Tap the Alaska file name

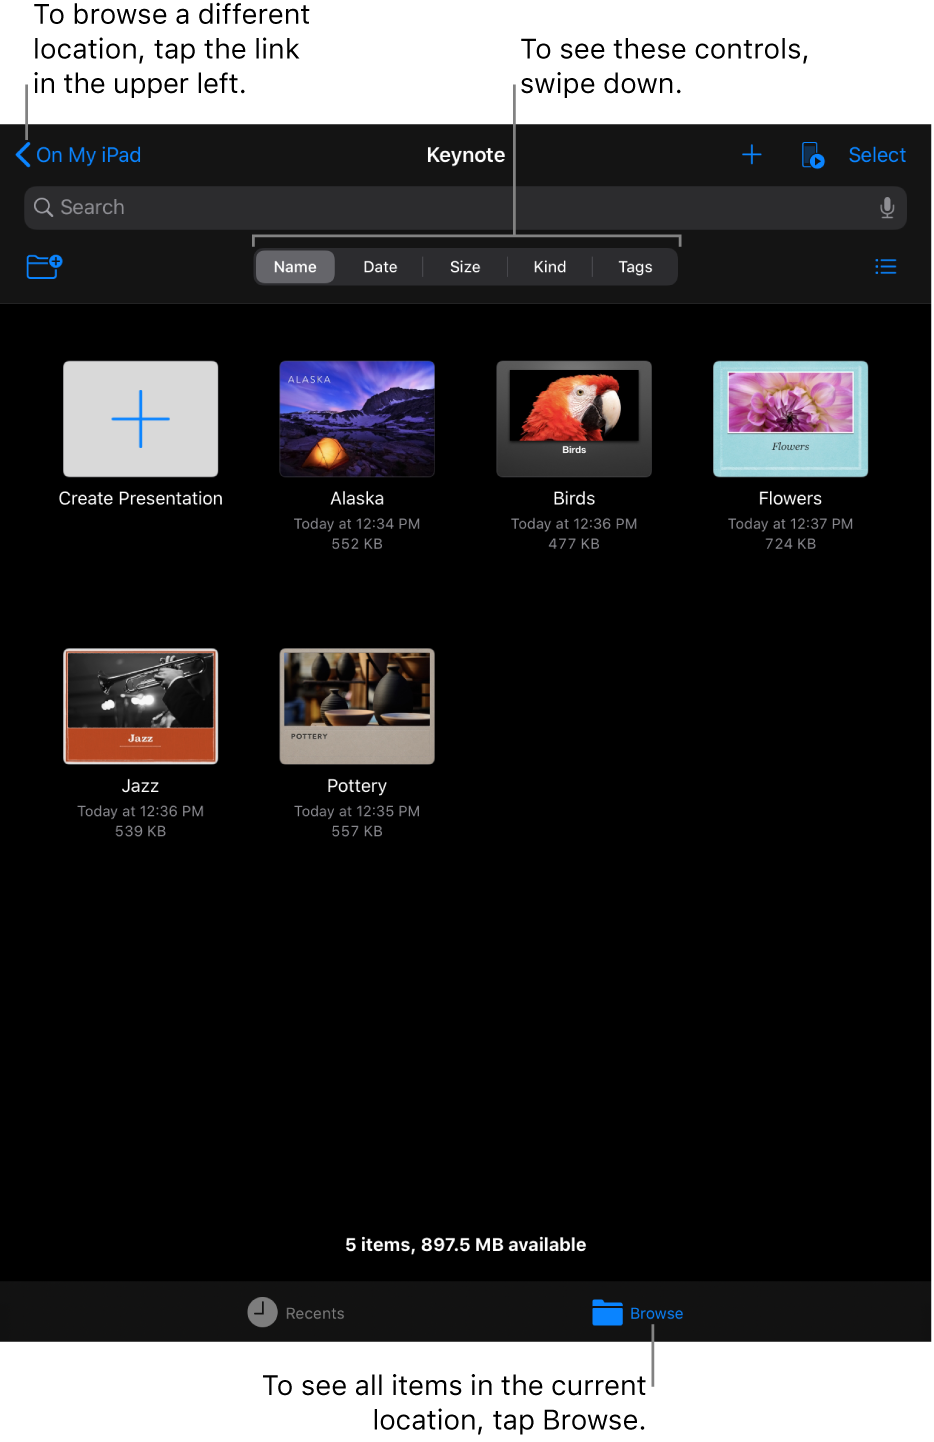357,498
